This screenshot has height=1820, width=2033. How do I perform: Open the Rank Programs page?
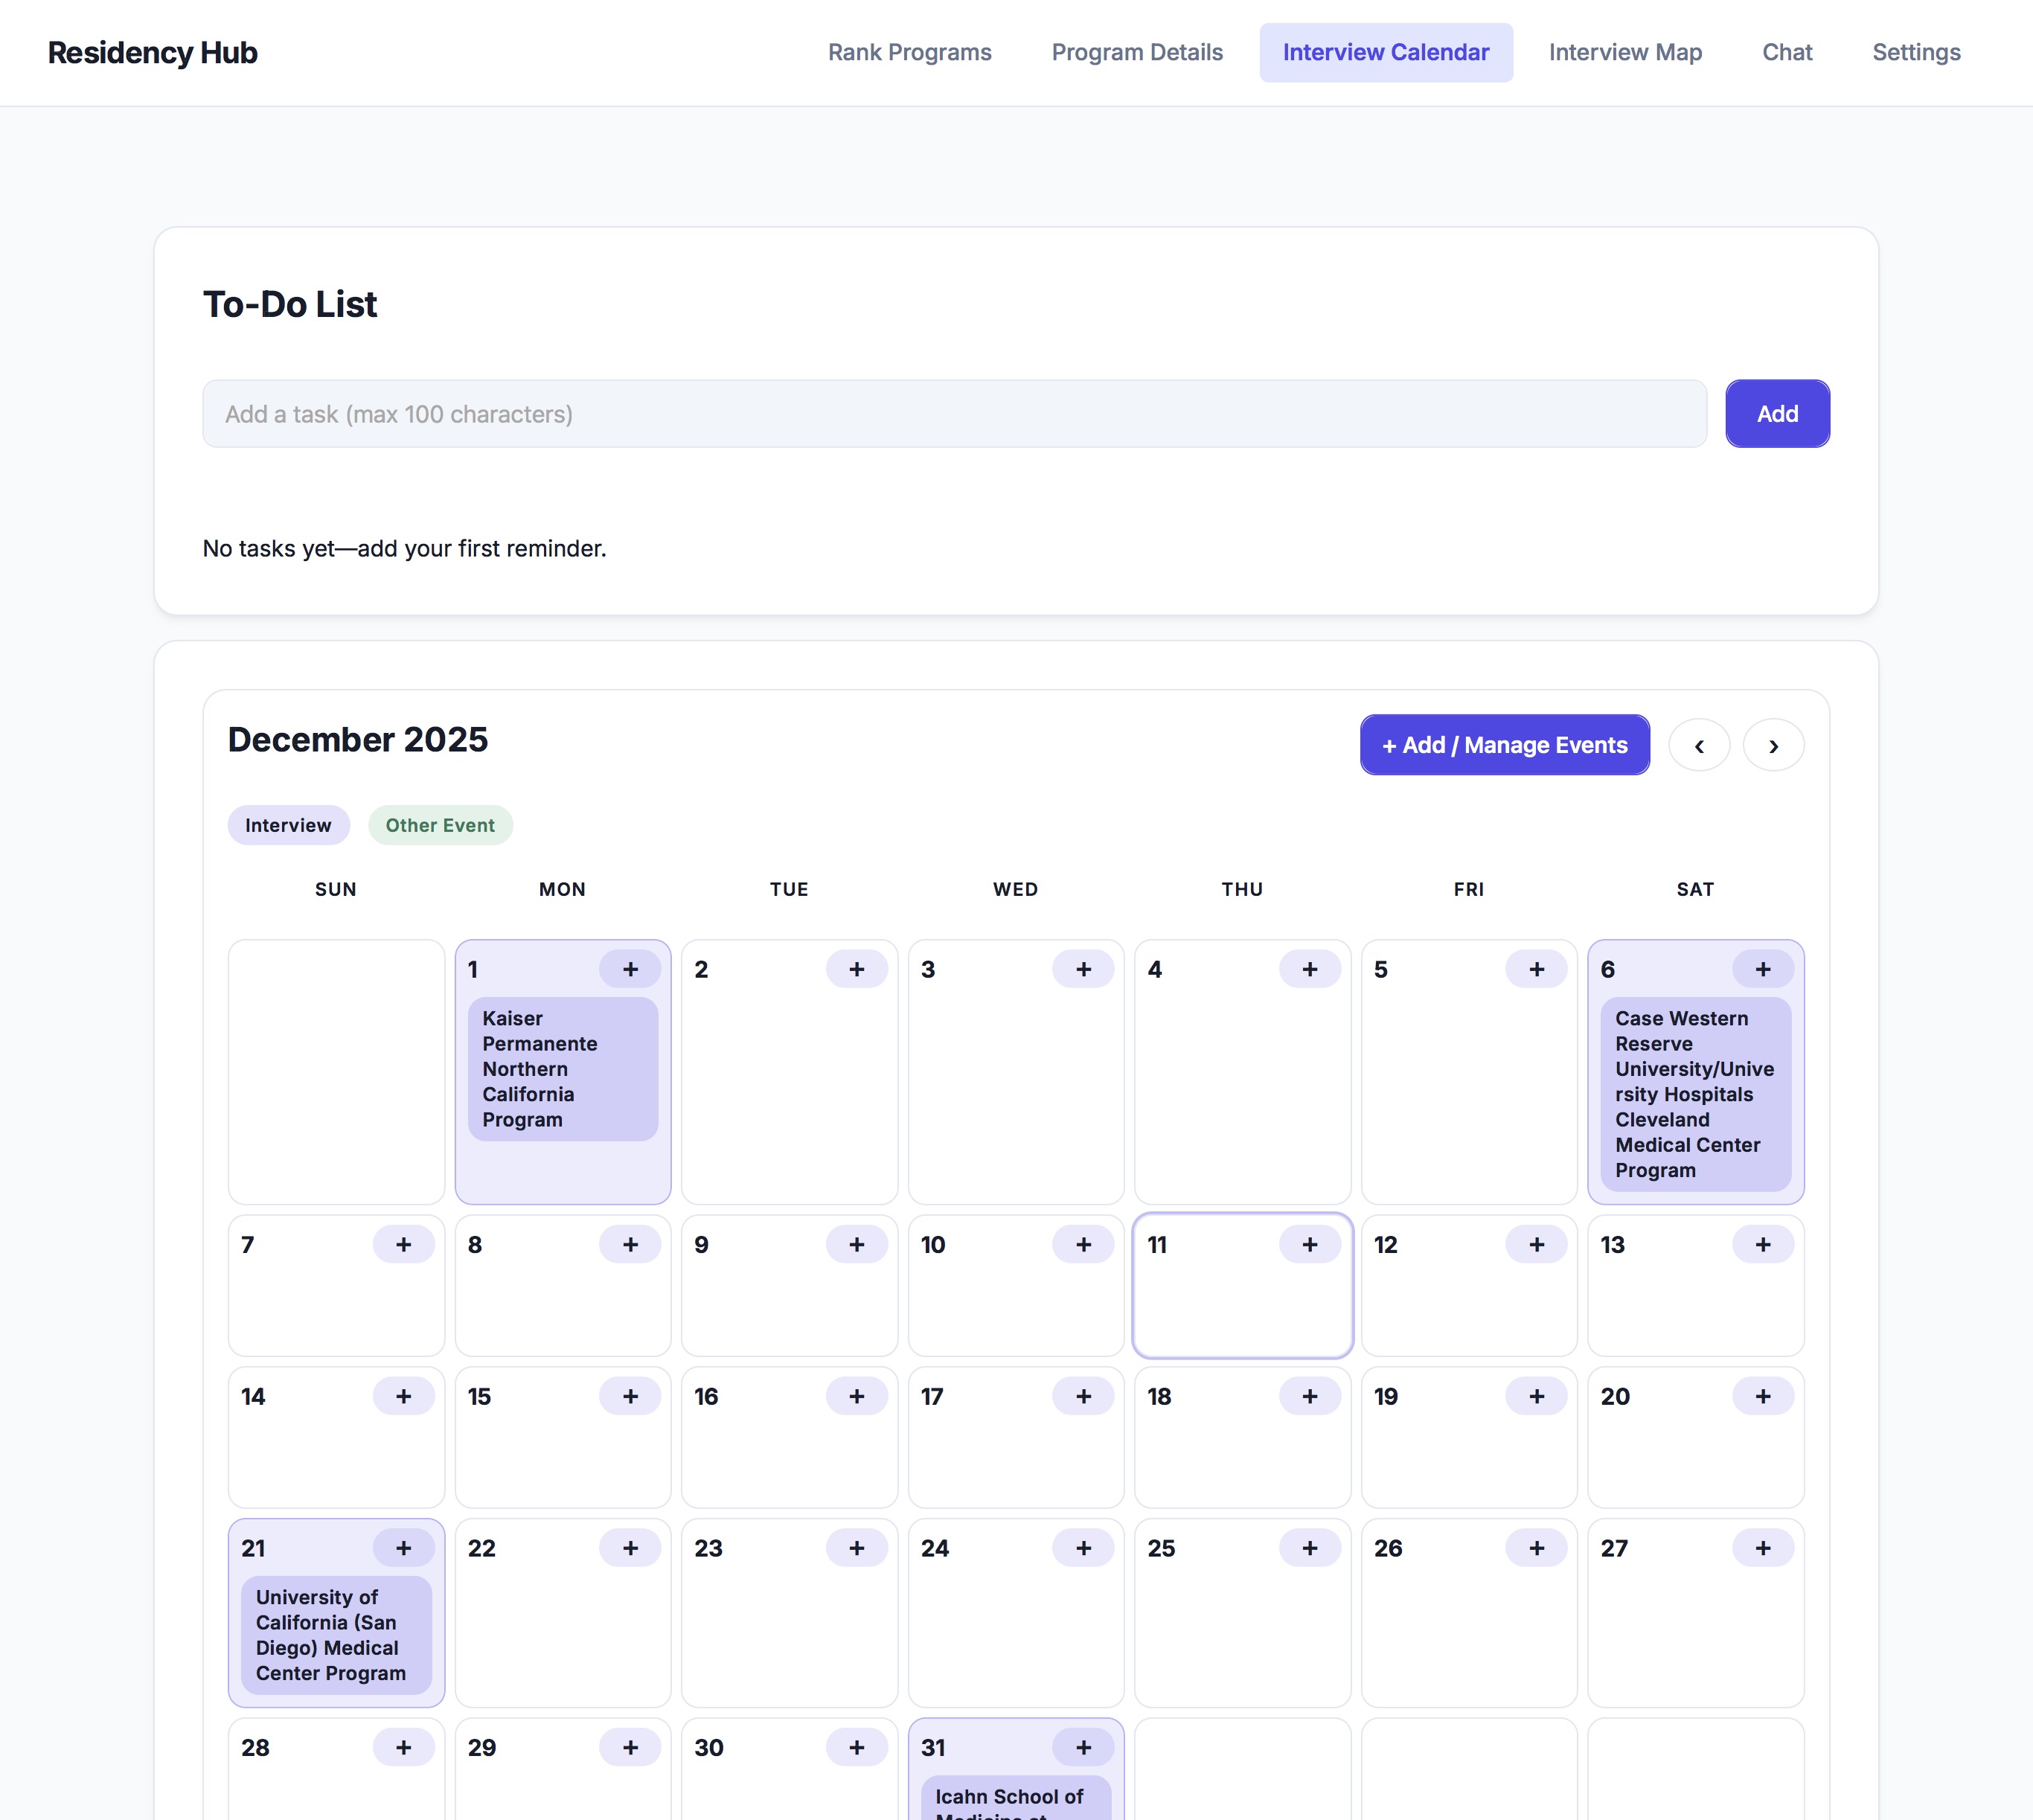909,52
